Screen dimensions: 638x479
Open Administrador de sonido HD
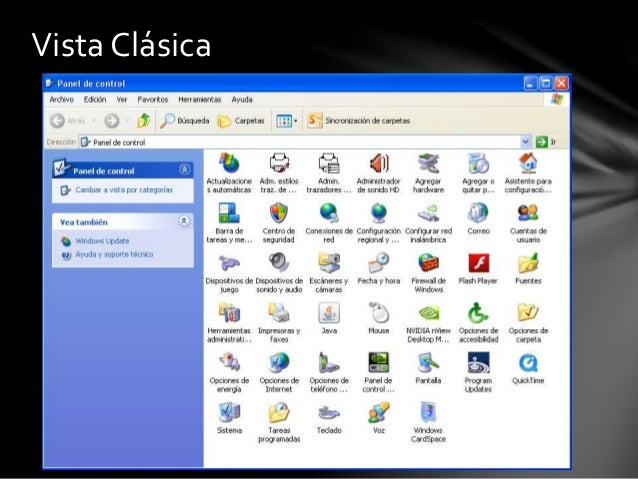[378, 164]
